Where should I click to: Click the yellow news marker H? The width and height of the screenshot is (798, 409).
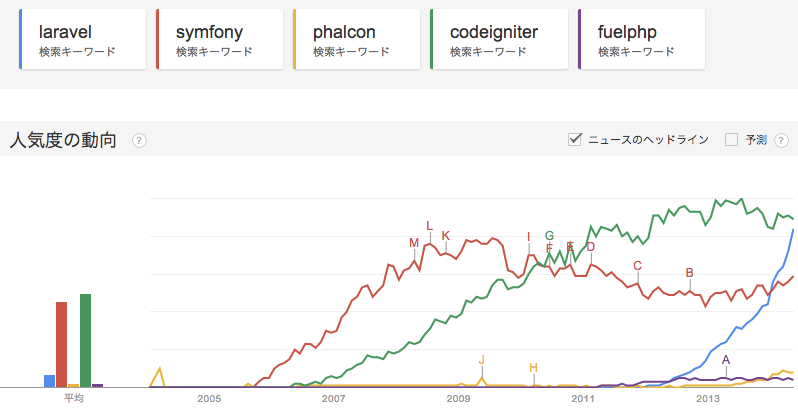pos(533,368)
